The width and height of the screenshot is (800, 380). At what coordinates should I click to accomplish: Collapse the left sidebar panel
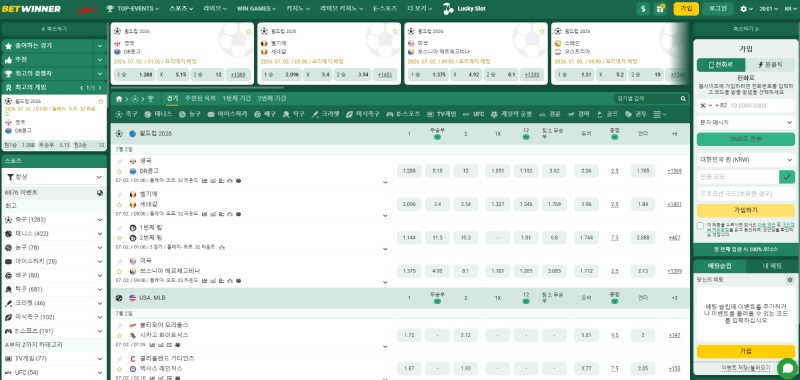[x=54, y=29]
